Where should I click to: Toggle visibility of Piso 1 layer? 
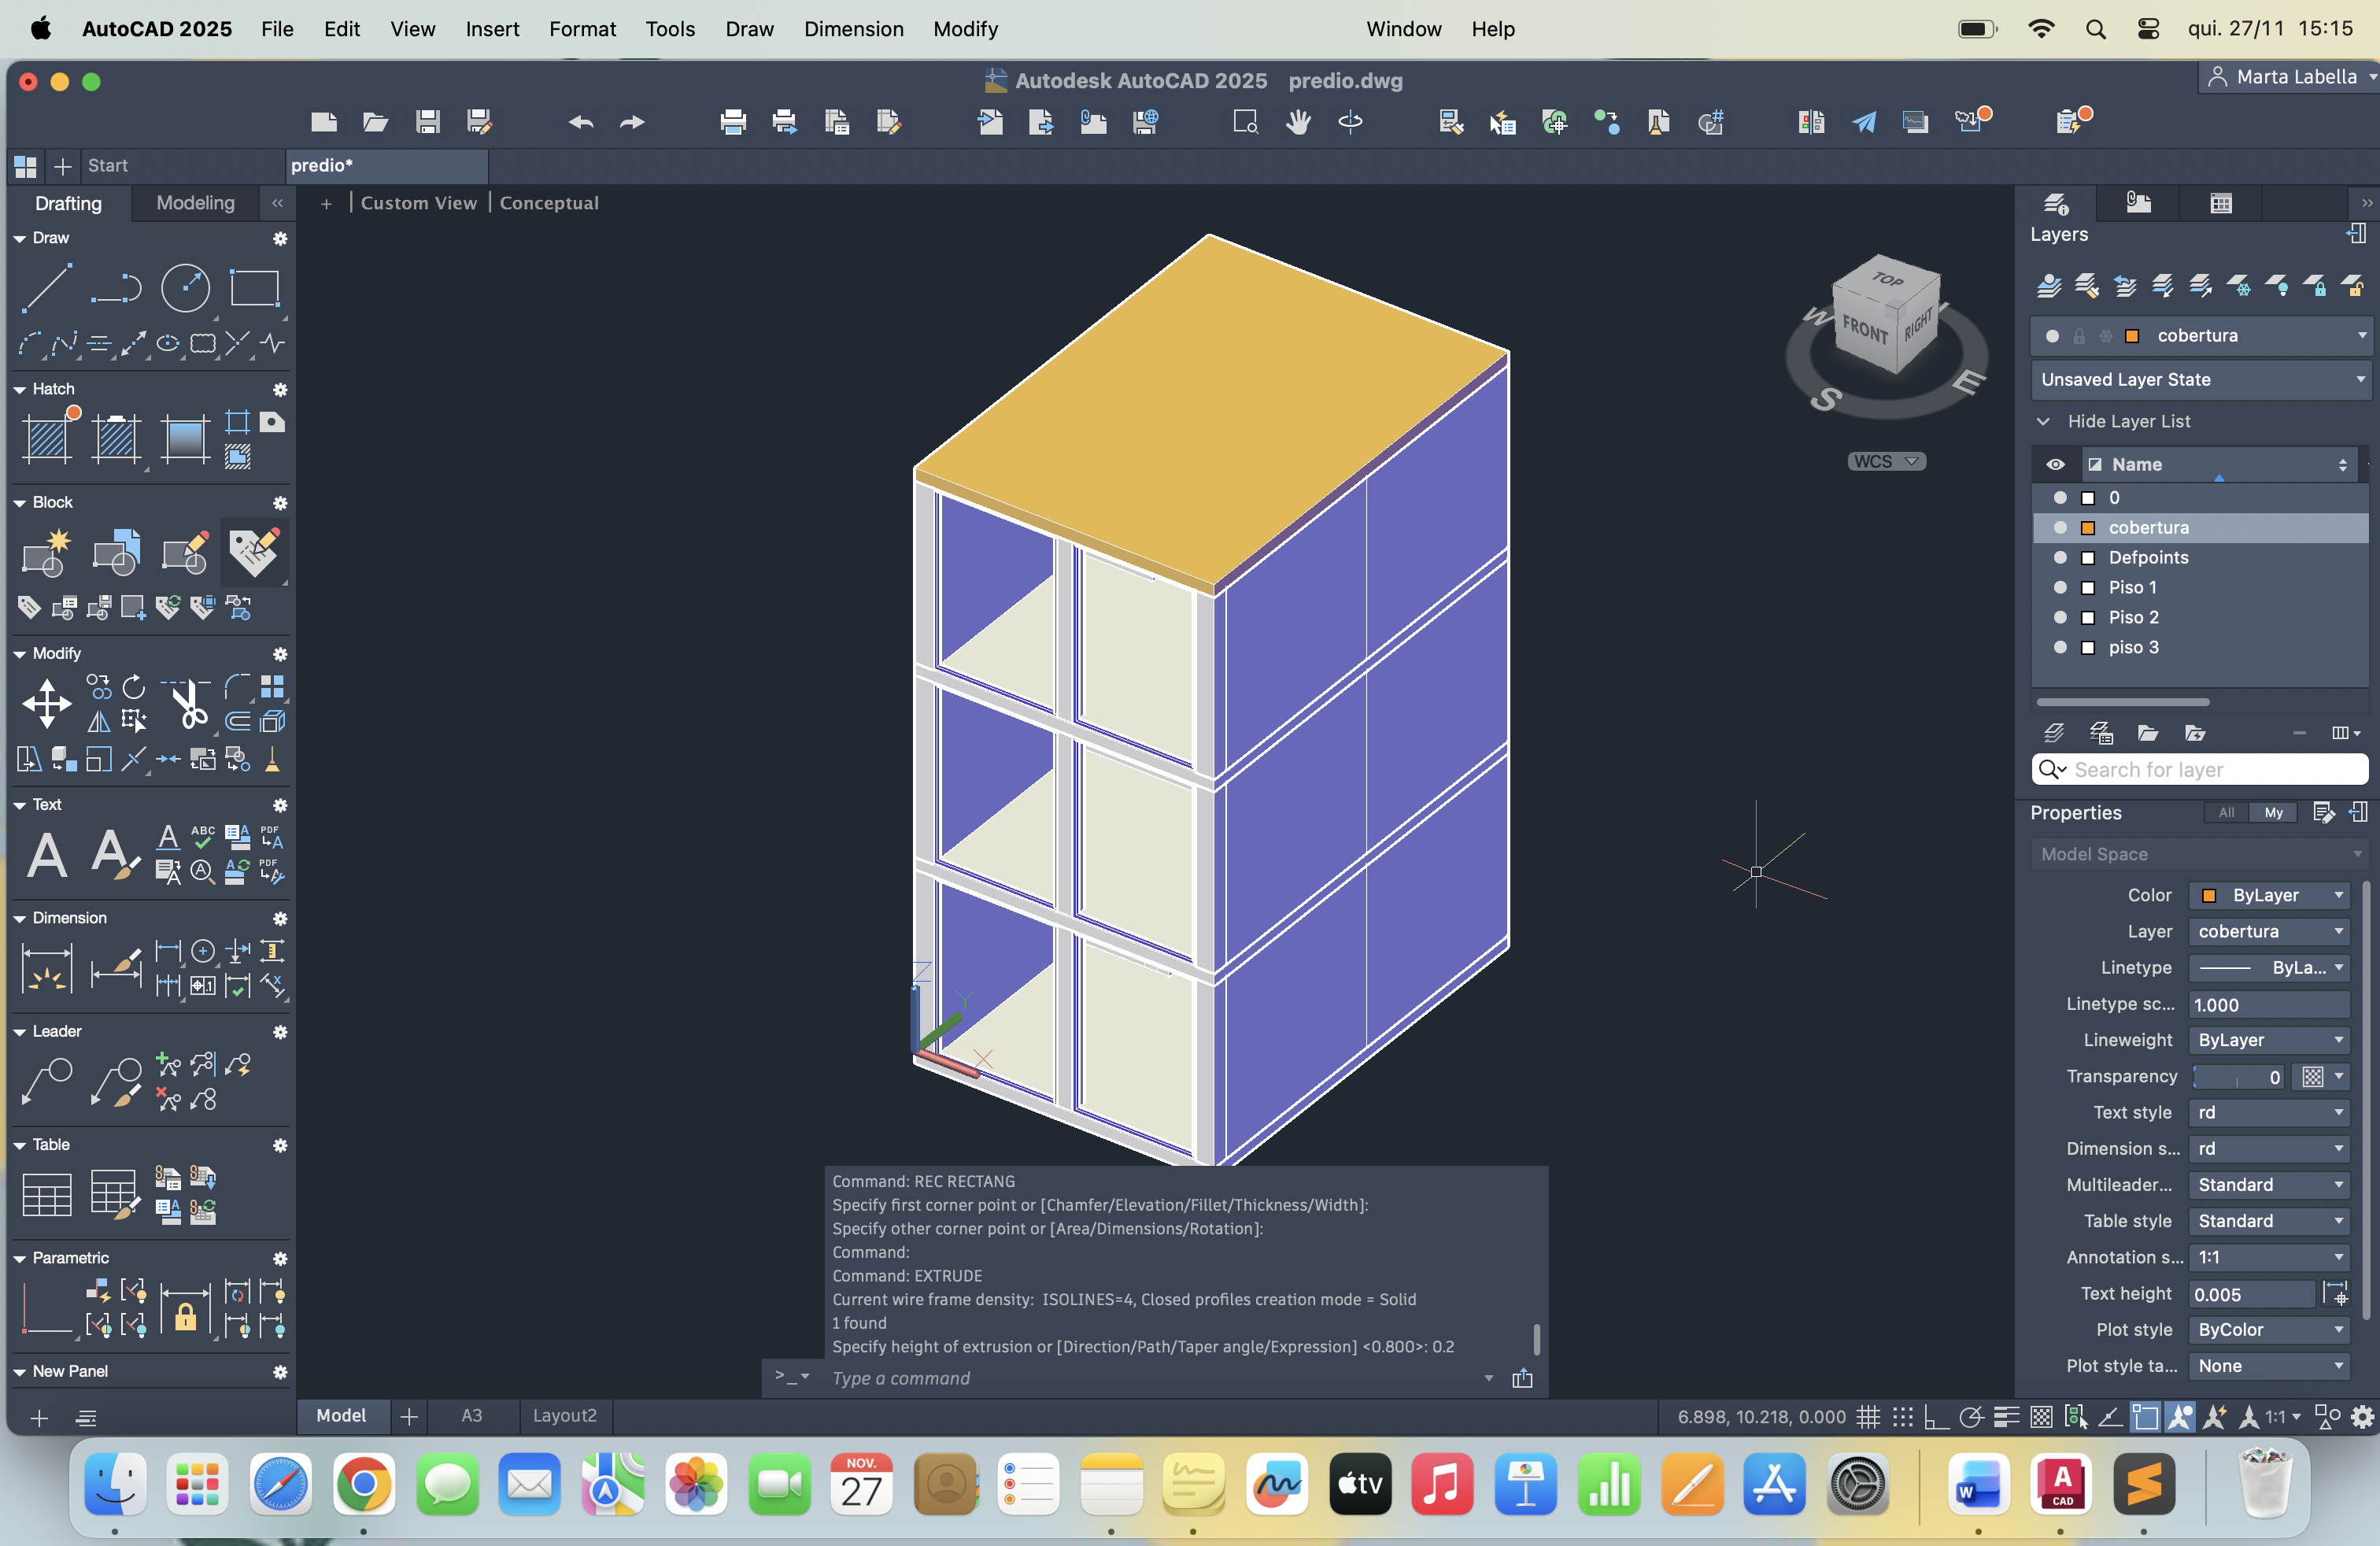pyautogui.click(x=2060, y=587)
